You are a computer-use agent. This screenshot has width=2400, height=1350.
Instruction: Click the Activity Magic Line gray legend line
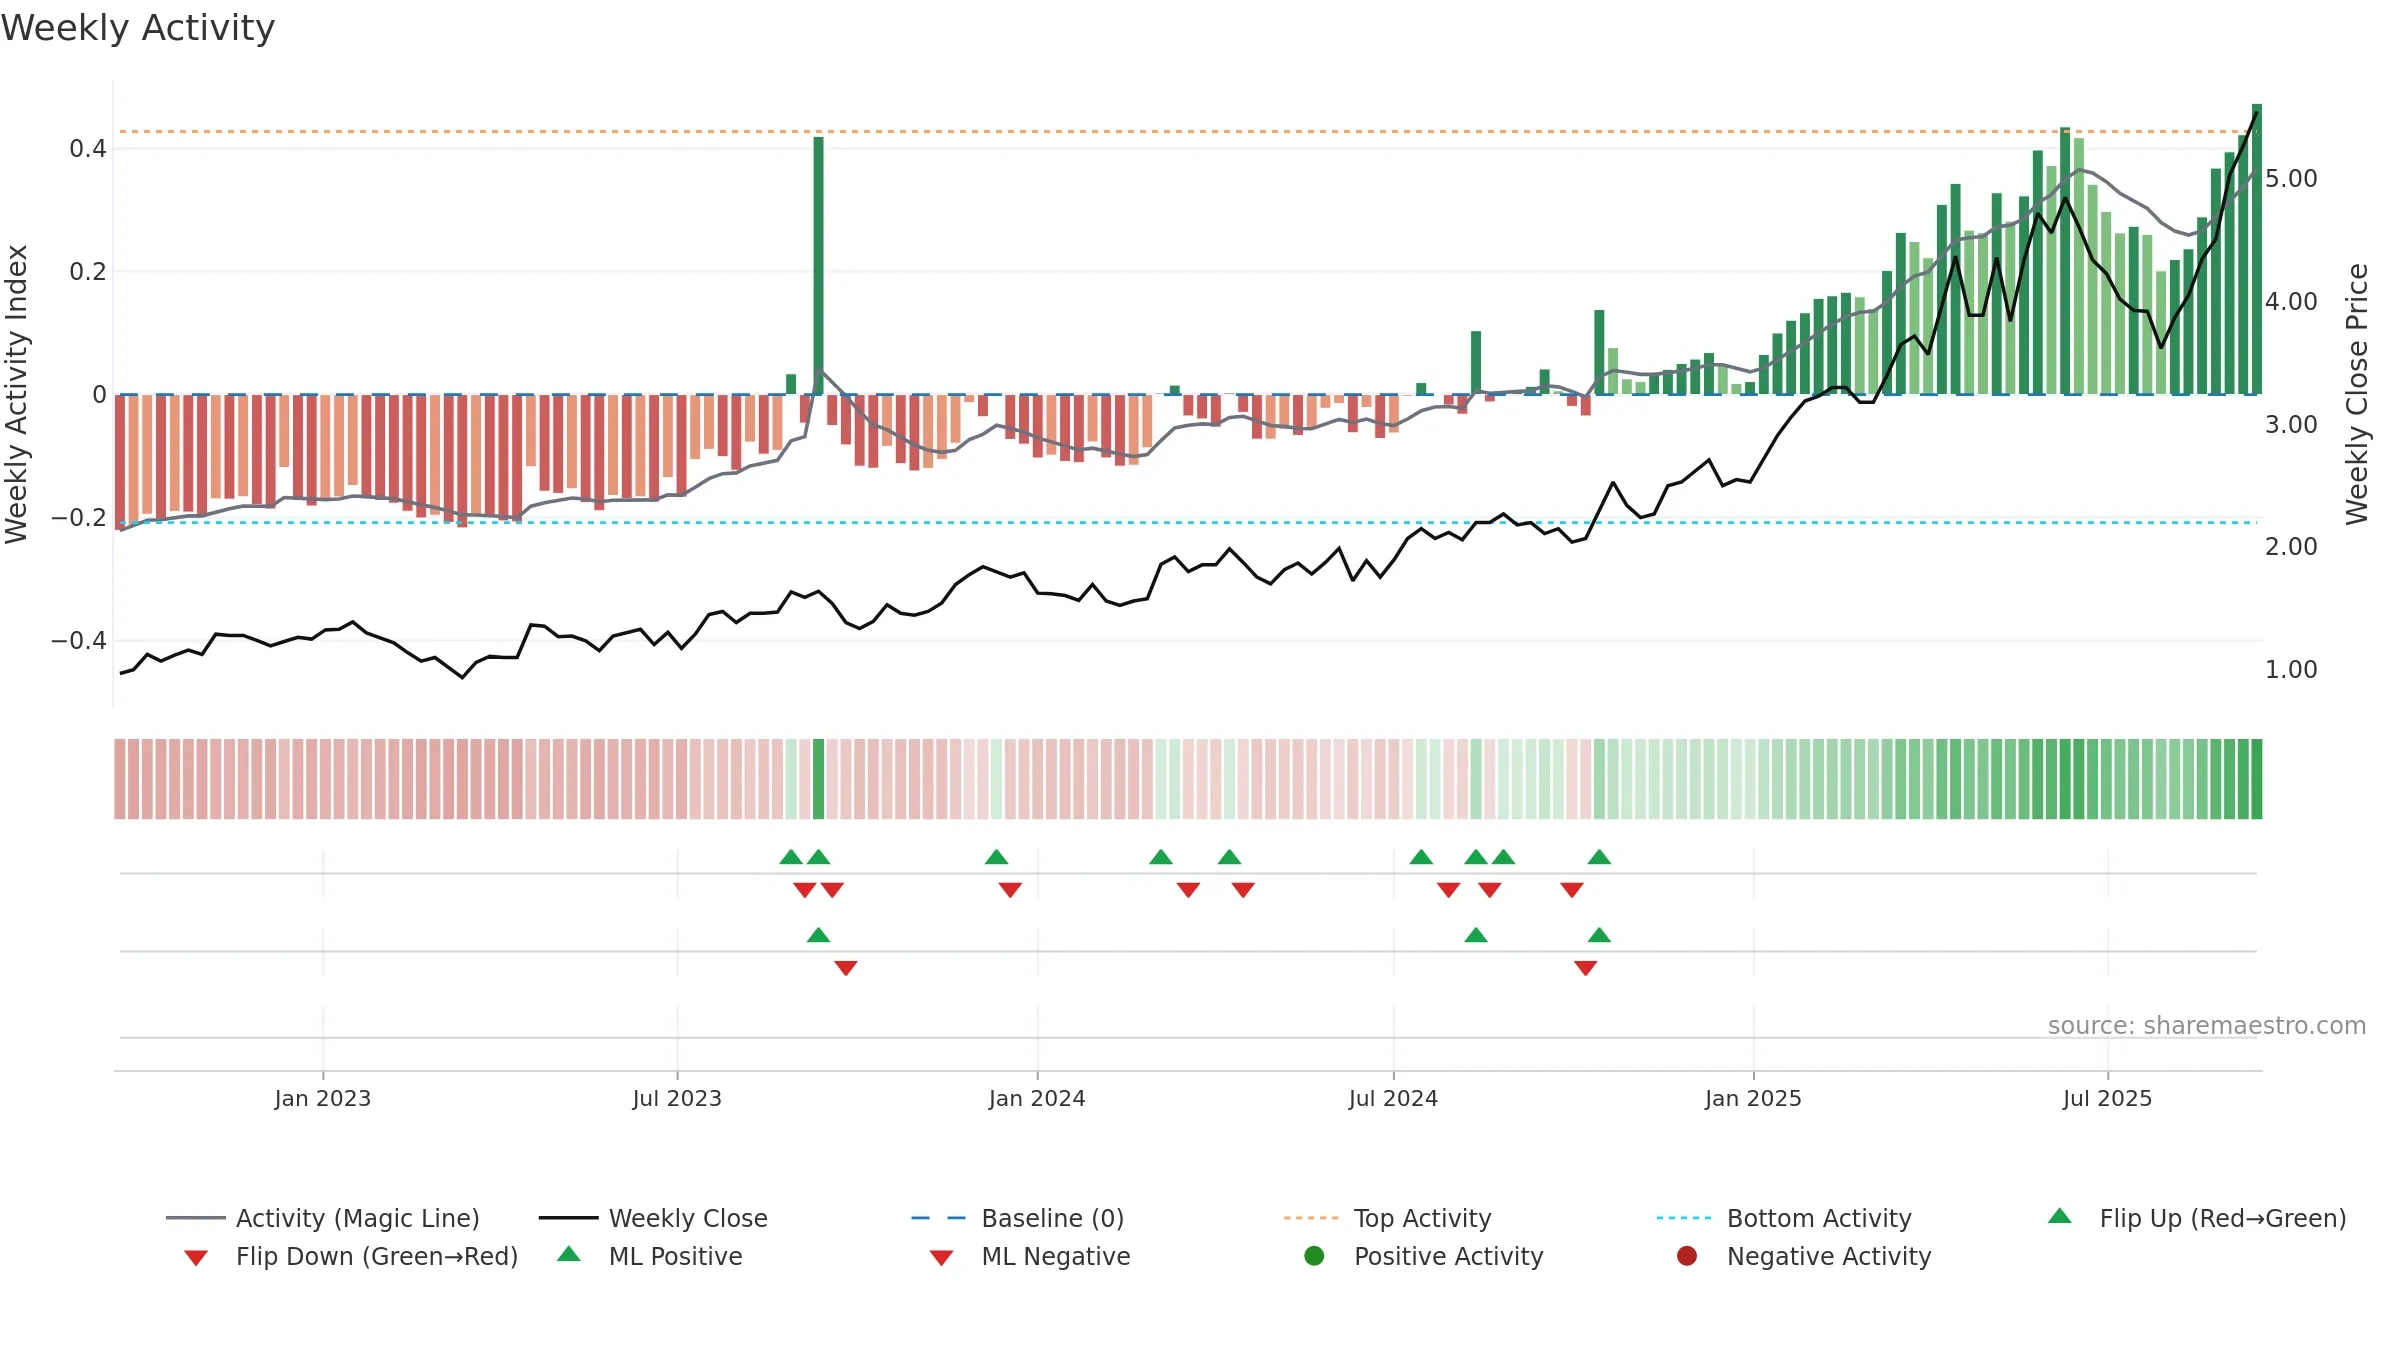pyautogui.click(x=195, y=1218)
